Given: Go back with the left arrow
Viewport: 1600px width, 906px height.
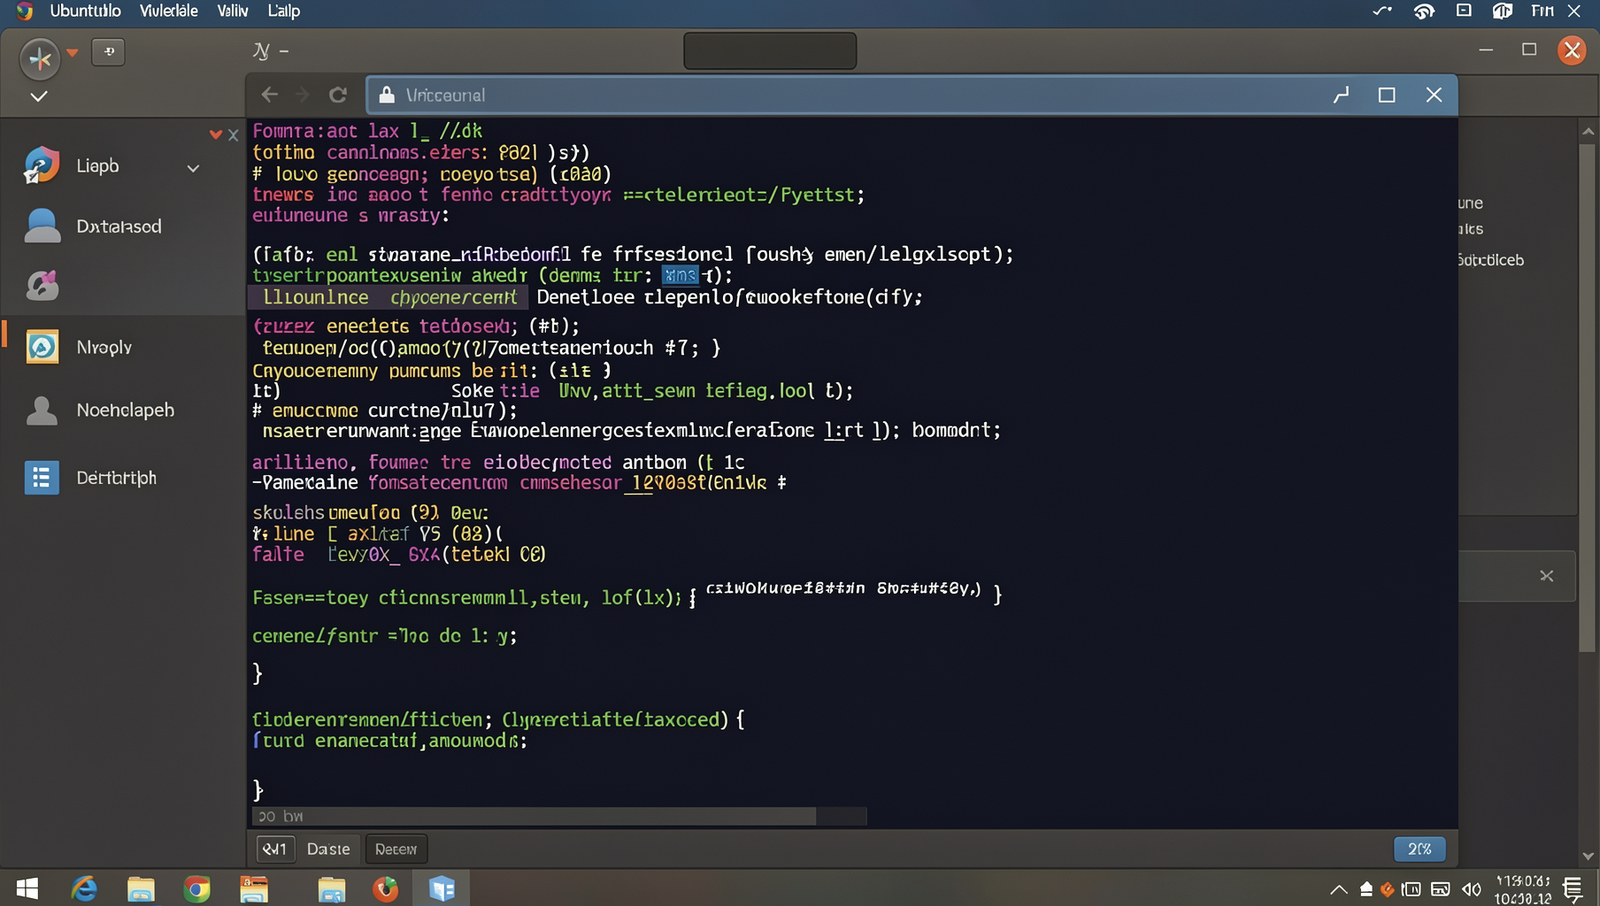Looking at the screenshot, I should click(x=269, y=95).
